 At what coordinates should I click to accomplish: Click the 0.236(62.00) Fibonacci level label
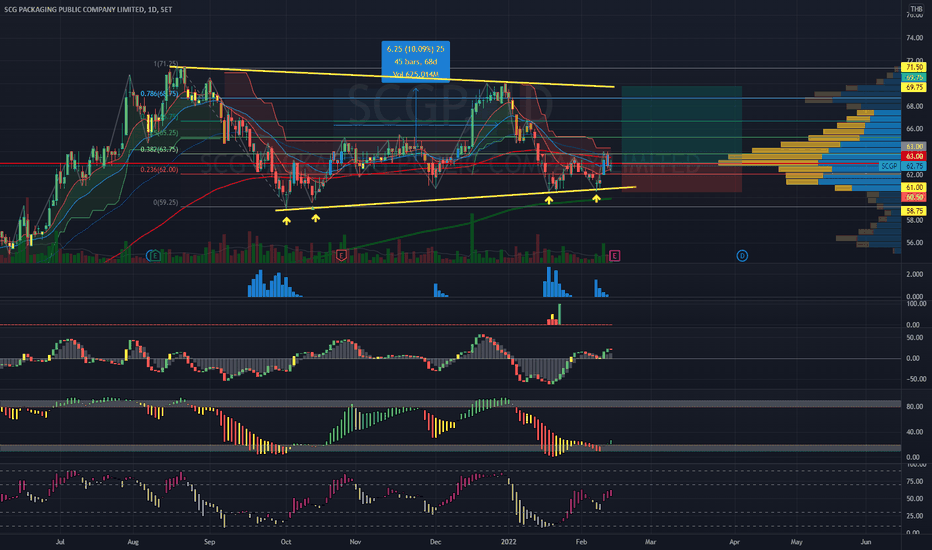point(159,169)
